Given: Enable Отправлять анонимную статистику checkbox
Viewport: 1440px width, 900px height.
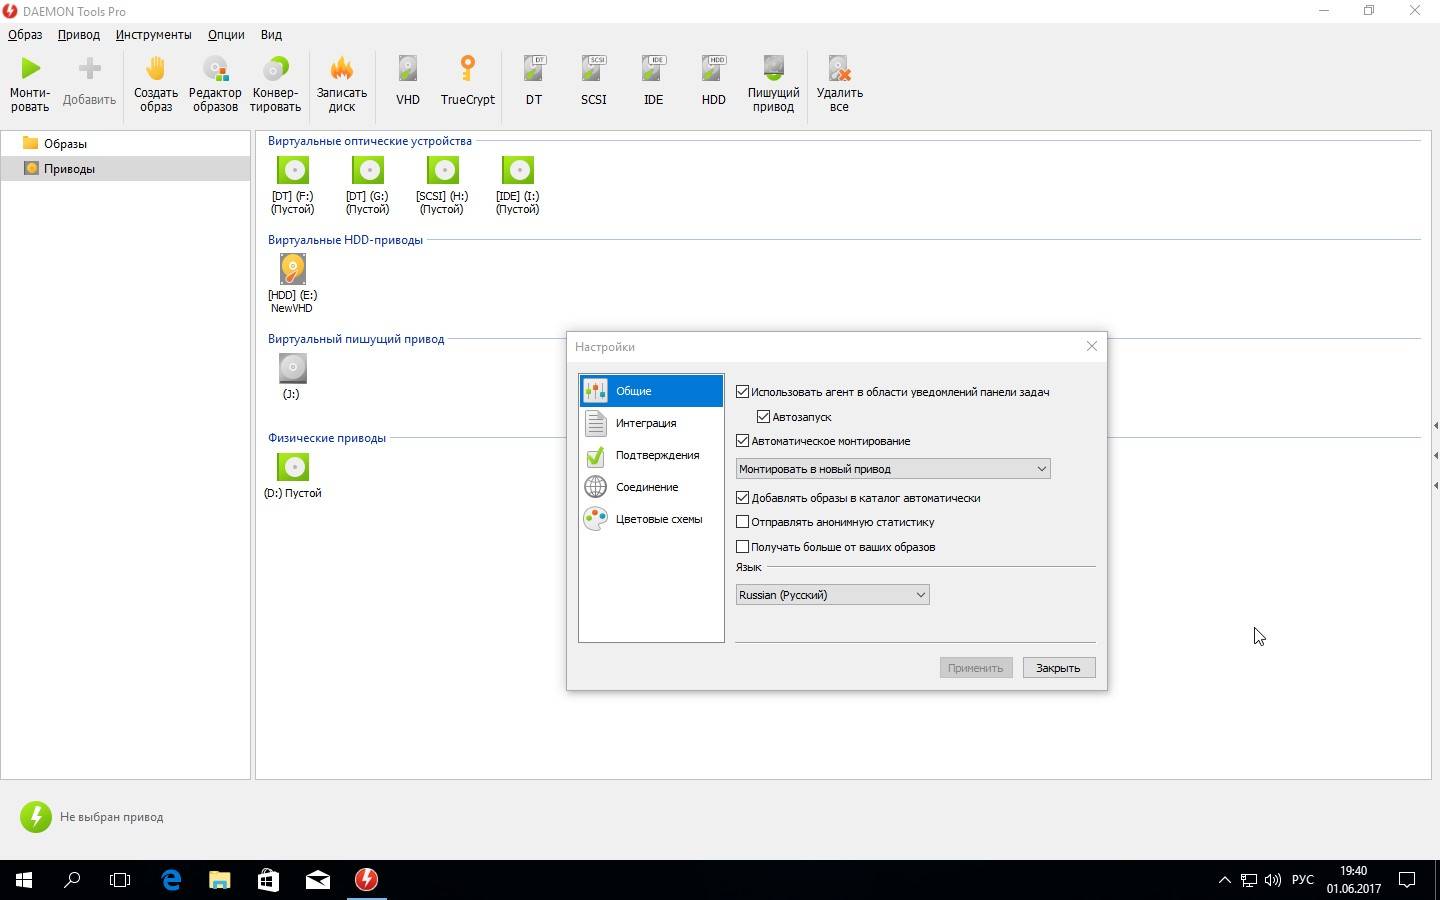Looking at the screenshot, I should click(x=742, y=522).
